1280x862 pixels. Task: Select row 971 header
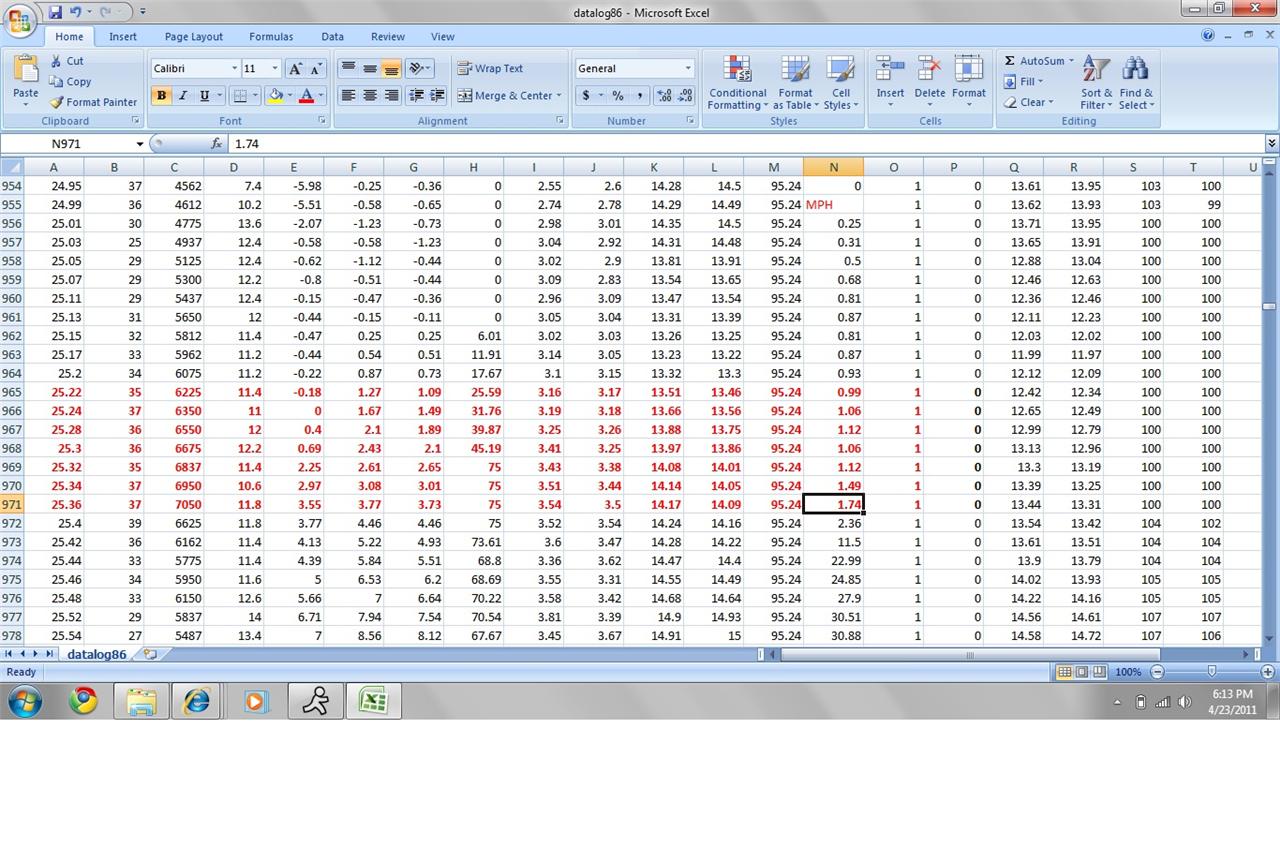(12, 505)
